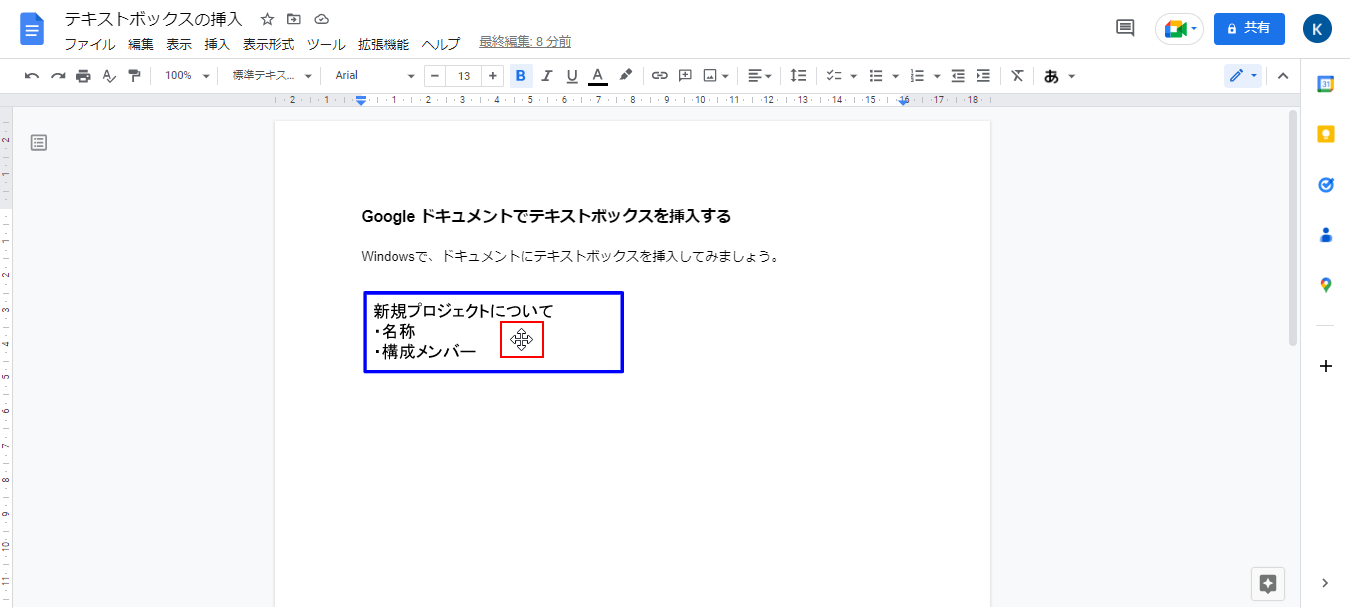Open the Arial font dropdown

coord(375,76)
